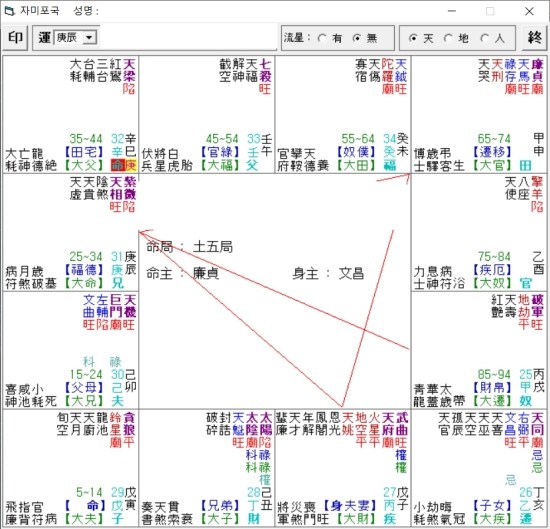The height and width of the screenshot is (529, 550).
Task: Click the 子女 palace label
Action: (492, 505)
